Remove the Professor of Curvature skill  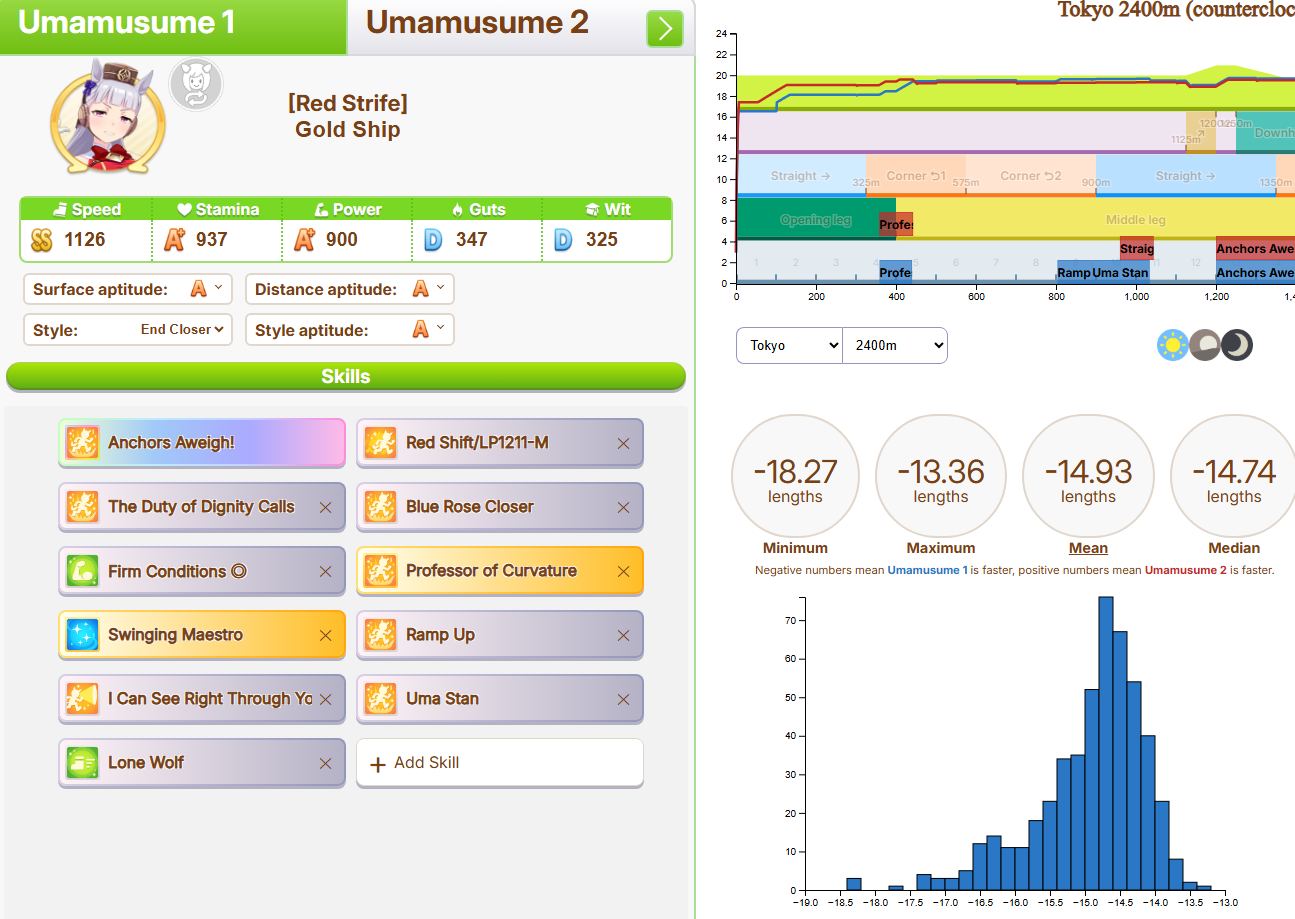click(x=624, y=572)
